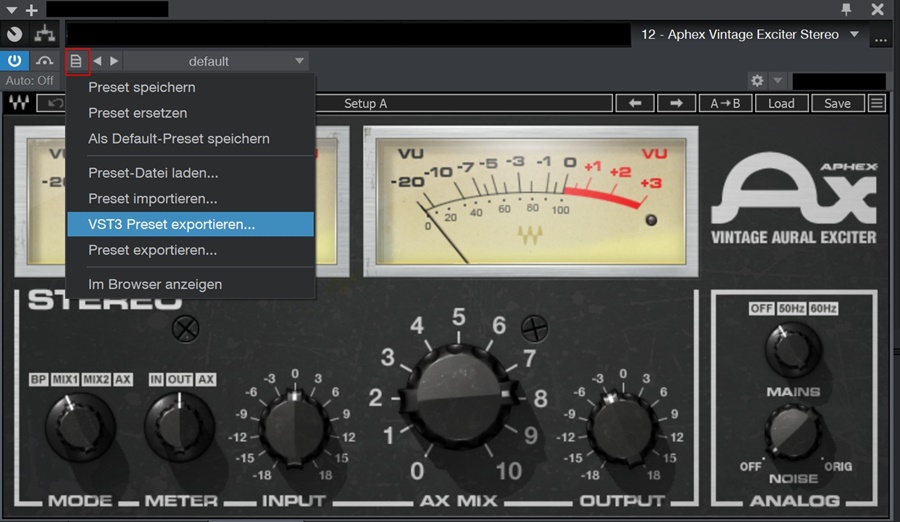Choose Als Default-Preset speichern
Screen dimensions: 900x522
[x=191, y=139]
